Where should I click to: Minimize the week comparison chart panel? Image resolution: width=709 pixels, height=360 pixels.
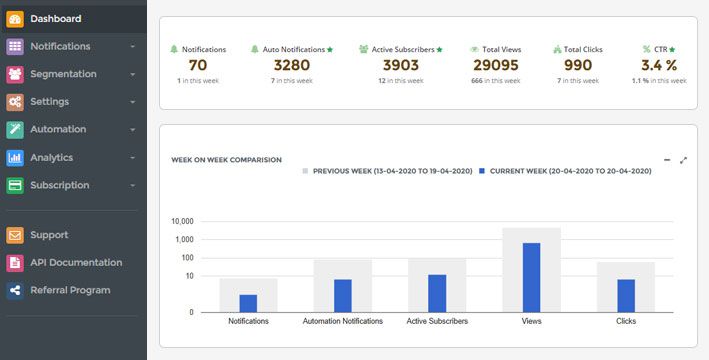[667, 160]
